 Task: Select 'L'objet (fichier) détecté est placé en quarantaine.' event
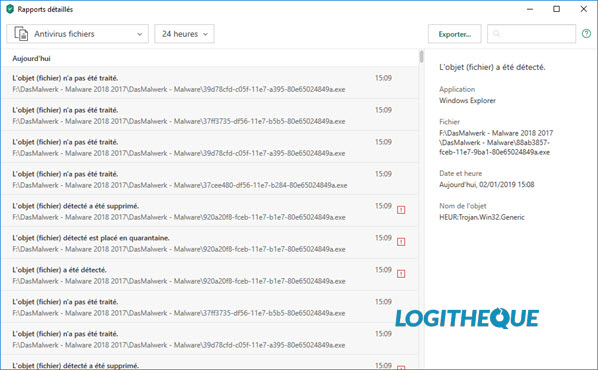pyautogui.click(x=210, y=243)
